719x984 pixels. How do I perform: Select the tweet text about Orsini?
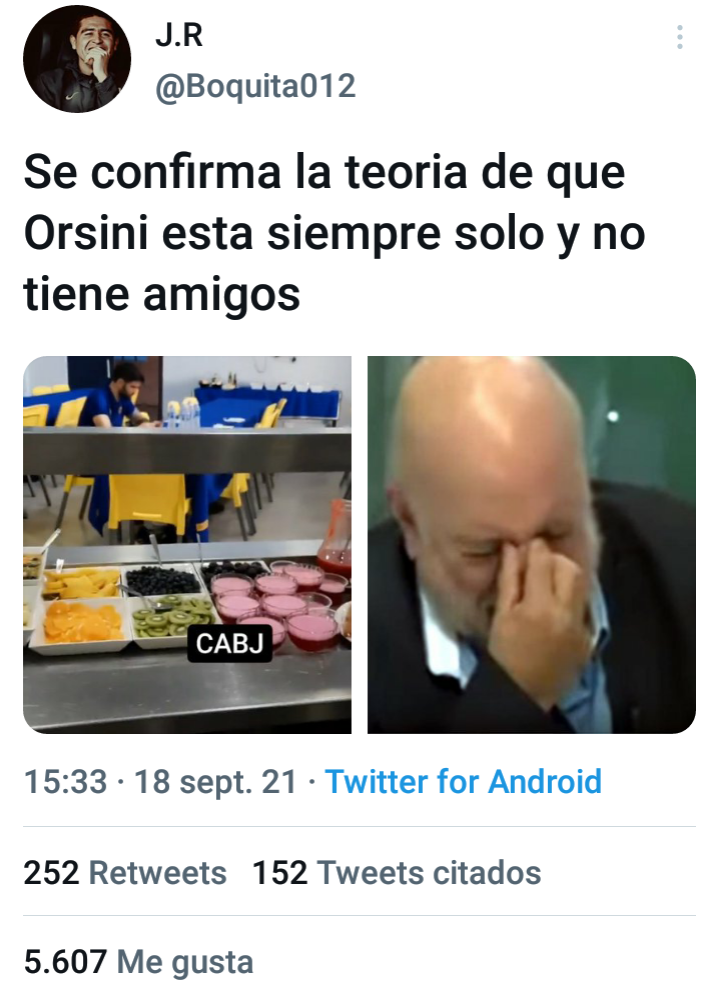coord(334,233)
